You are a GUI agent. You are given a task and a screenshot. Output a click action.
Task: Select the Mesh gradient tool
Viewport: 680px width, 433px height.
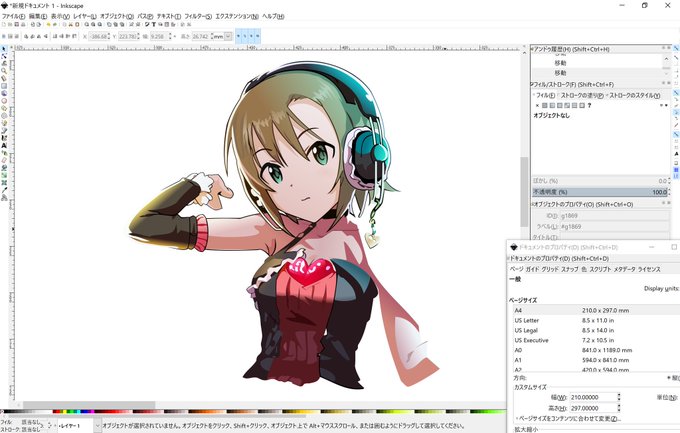[x=4, y=182]
